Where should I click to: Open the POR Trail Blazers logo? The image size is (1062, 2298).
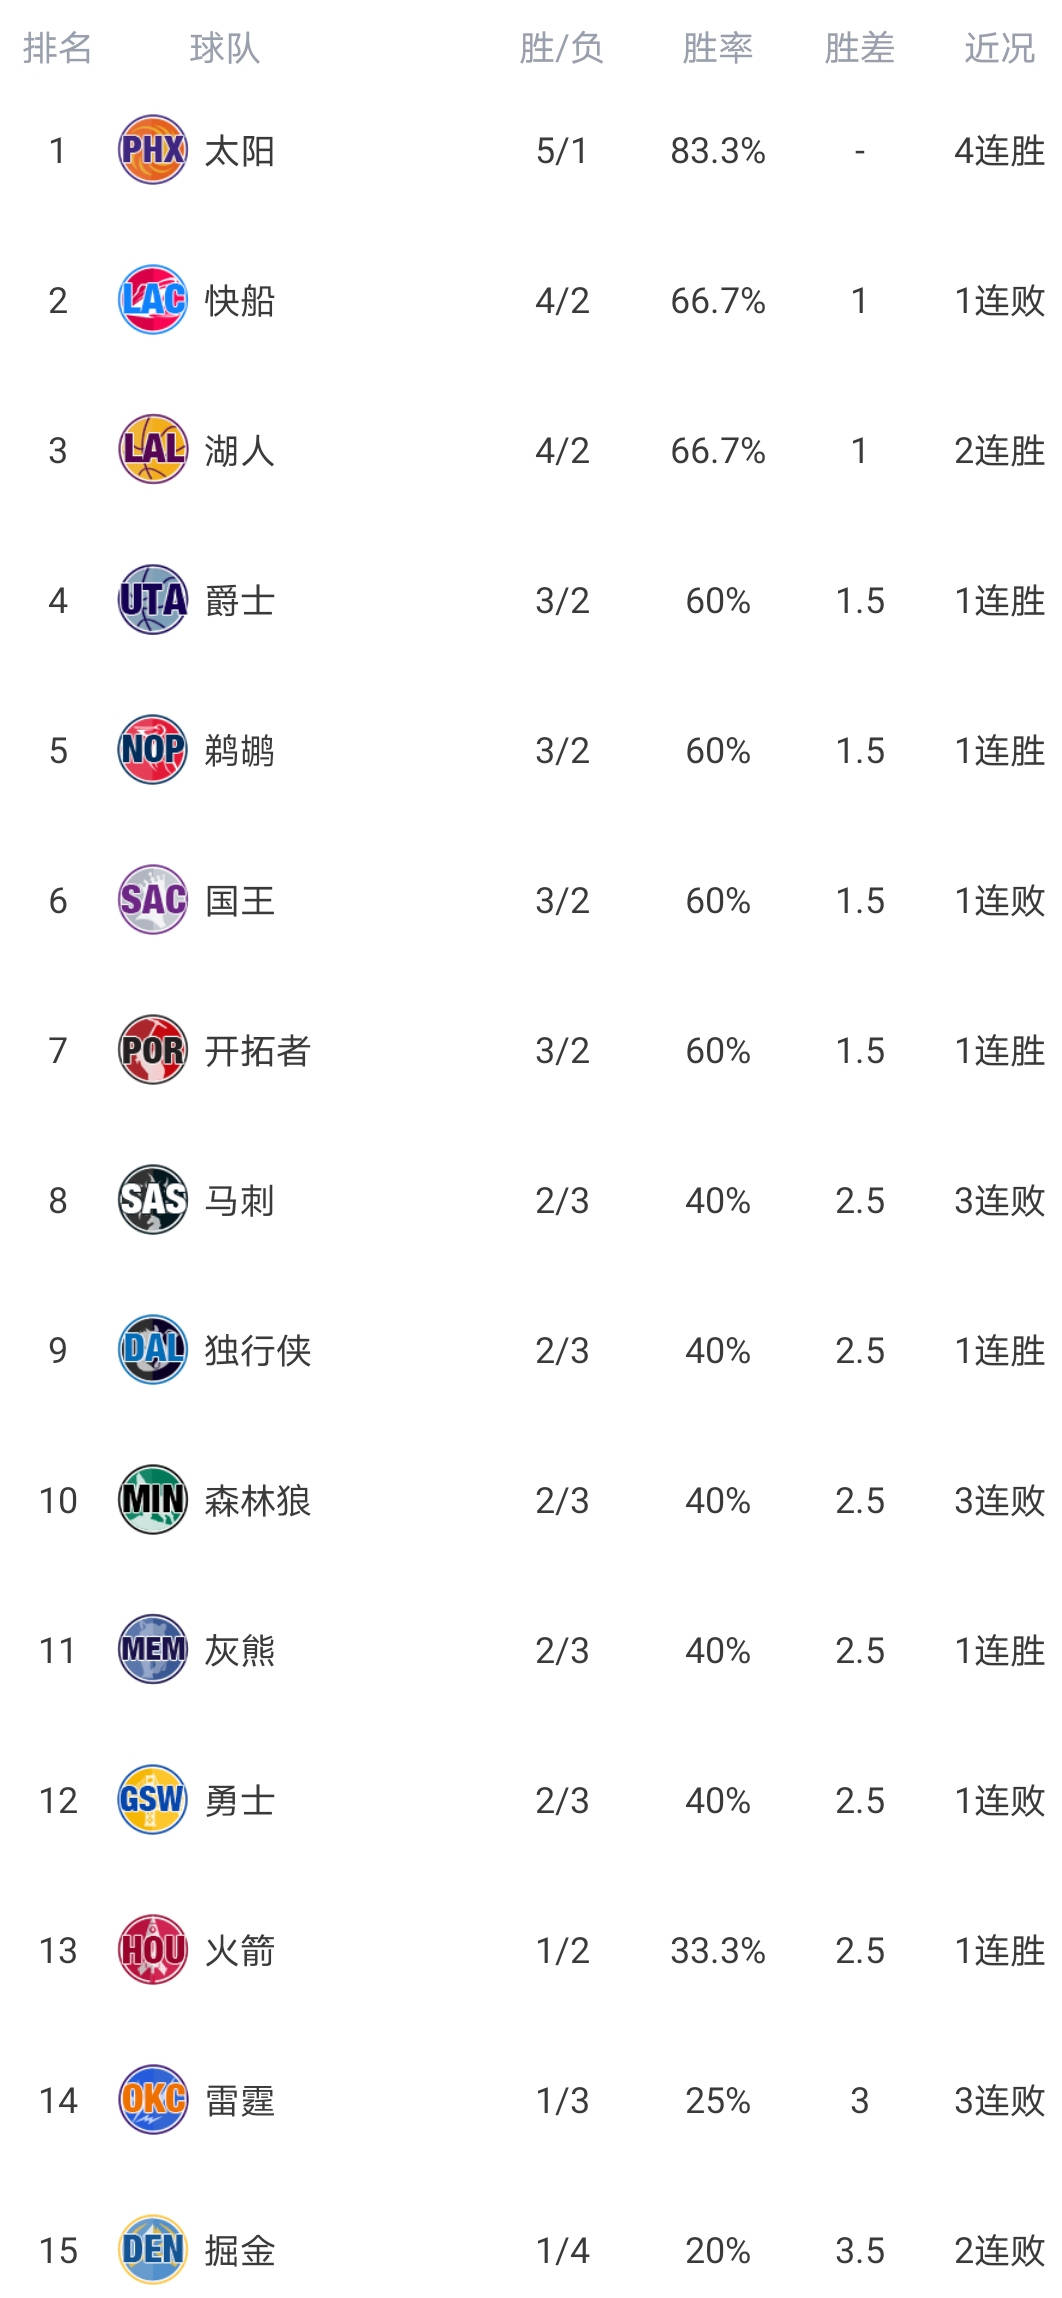pyautogui.click(x=153, y=1050)
